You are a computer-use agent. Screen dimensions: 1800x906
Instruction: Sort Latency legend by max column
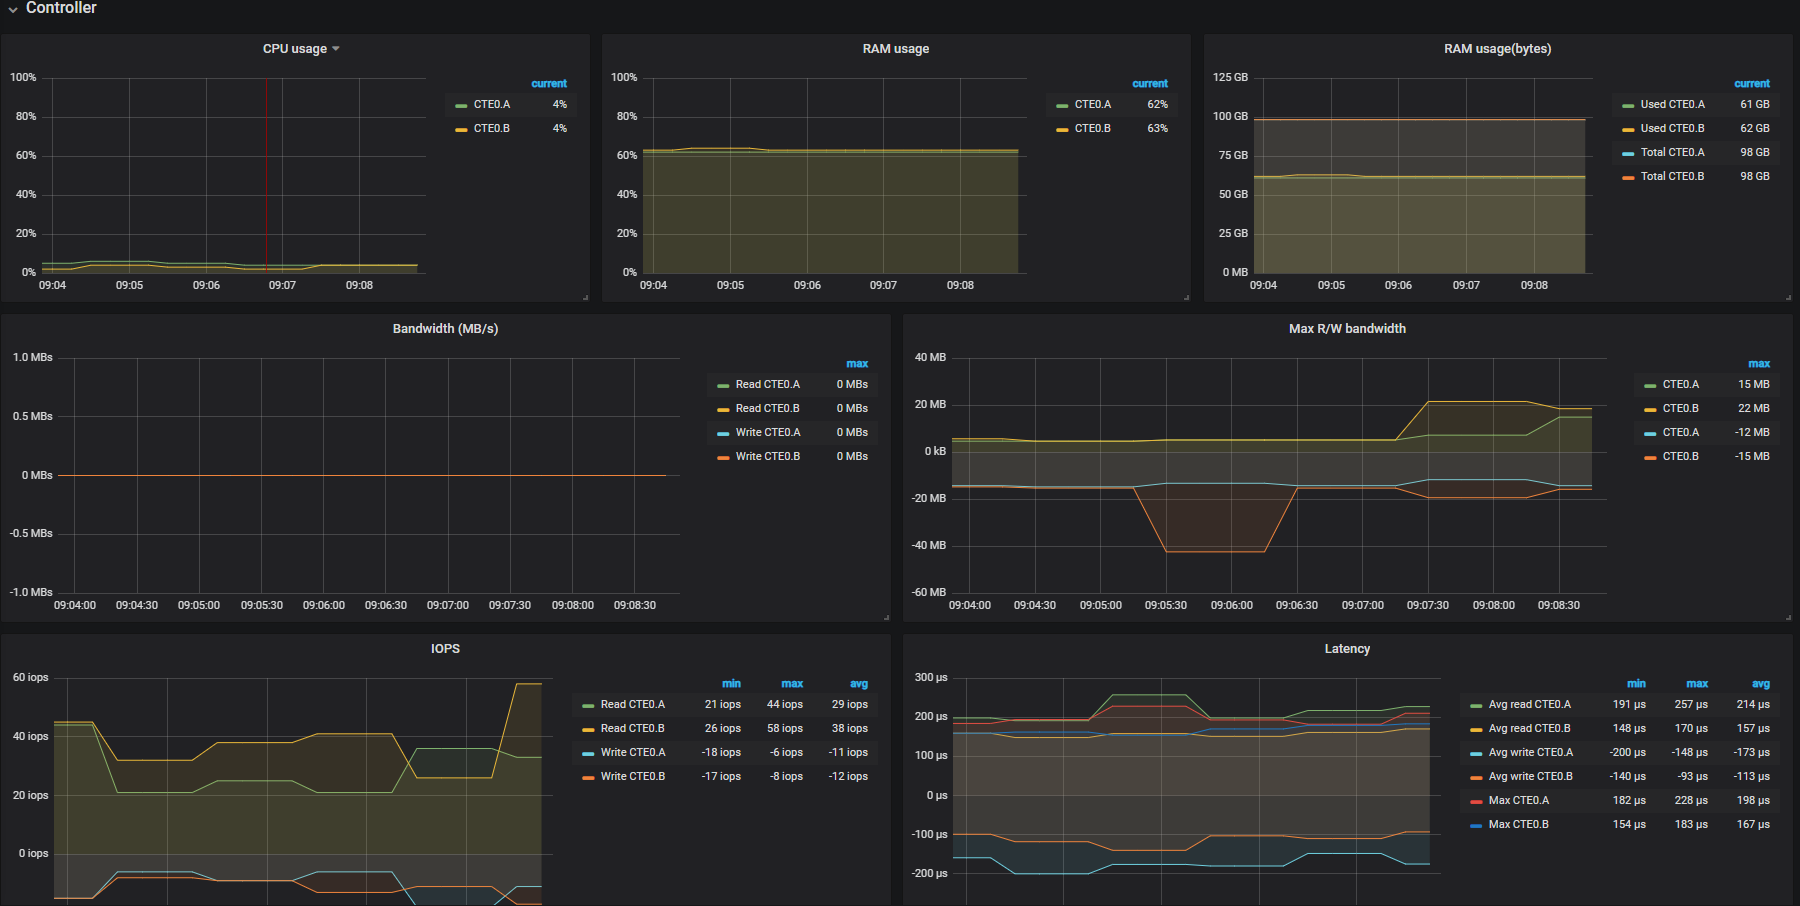coord(1697,684)
